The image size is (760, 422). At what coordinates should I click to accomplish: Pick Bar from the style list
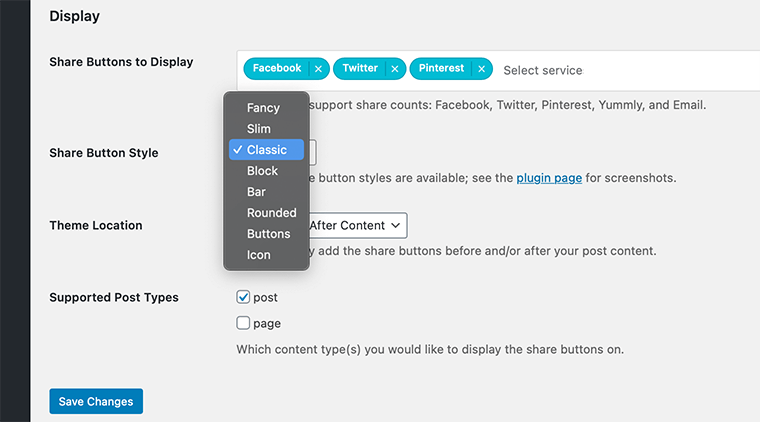[256, 192]
